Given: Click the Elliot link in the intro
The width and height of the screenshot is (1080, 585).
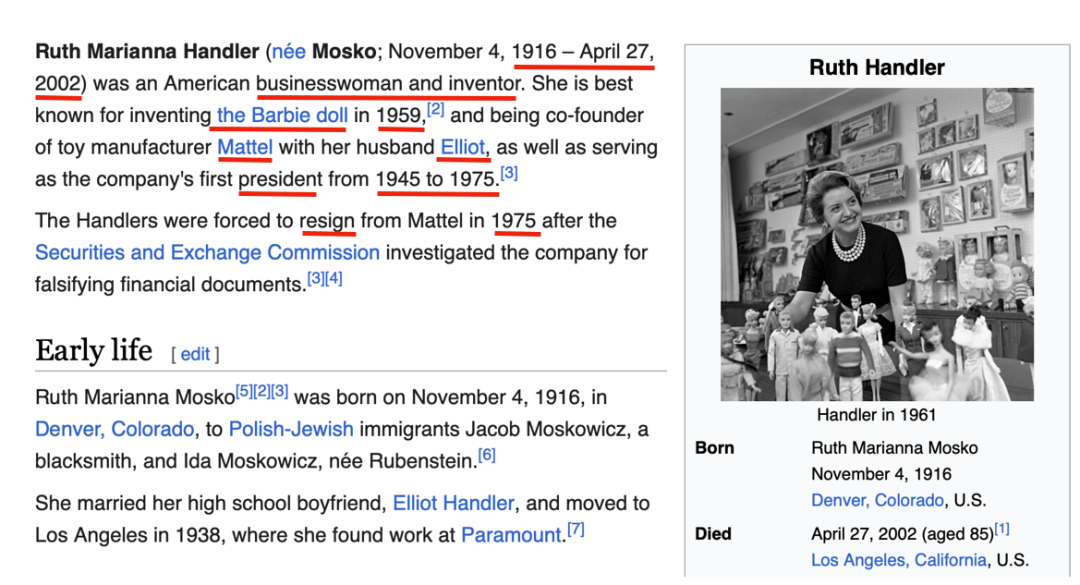Looking at the screenshot, I should (462, 147).
